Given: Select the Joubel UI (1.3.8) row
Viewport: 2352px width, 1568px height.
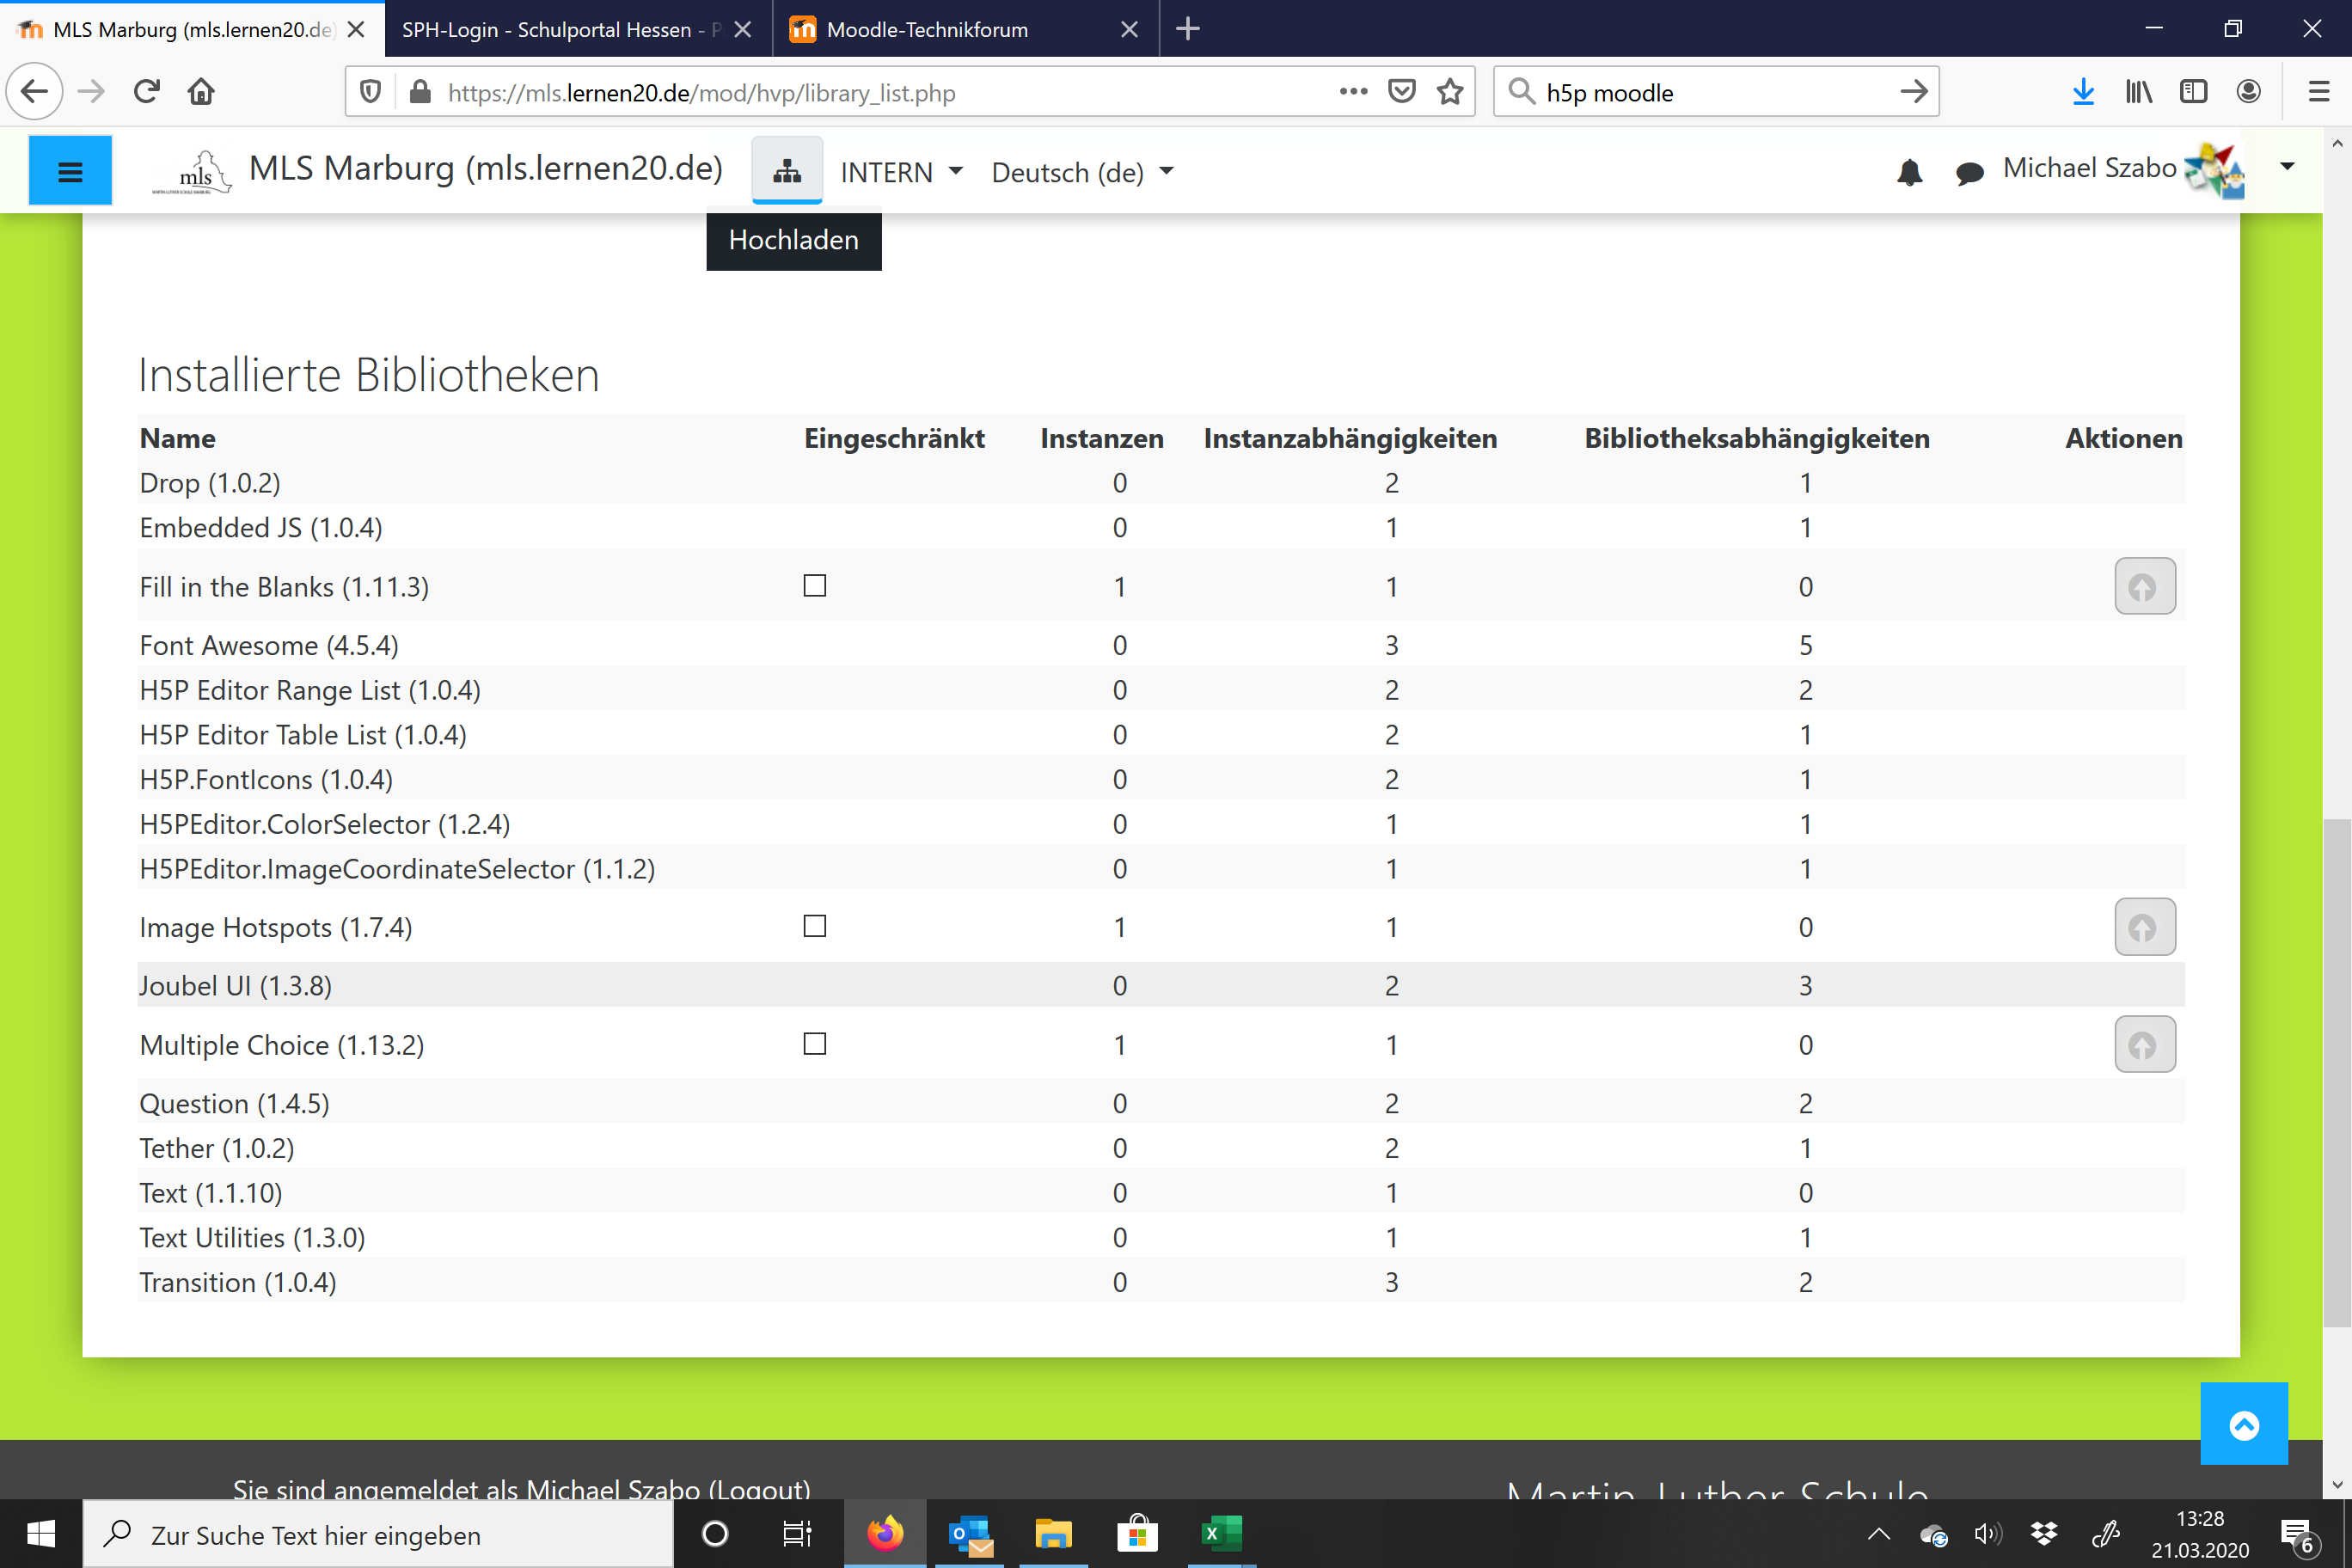Looking at the screenshot, I should (1160, 985).
